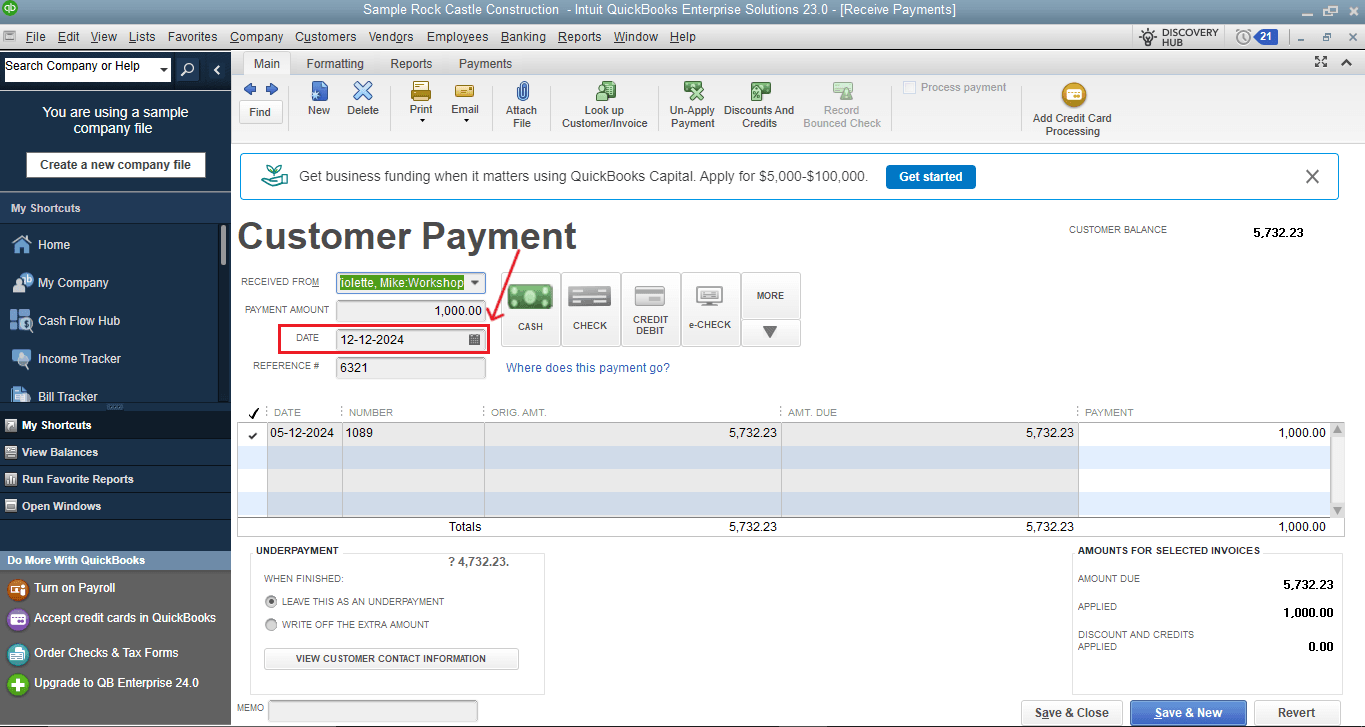This screenshot has height=727, width=1365.
Task: Open the Email icon
Action: 464,100
